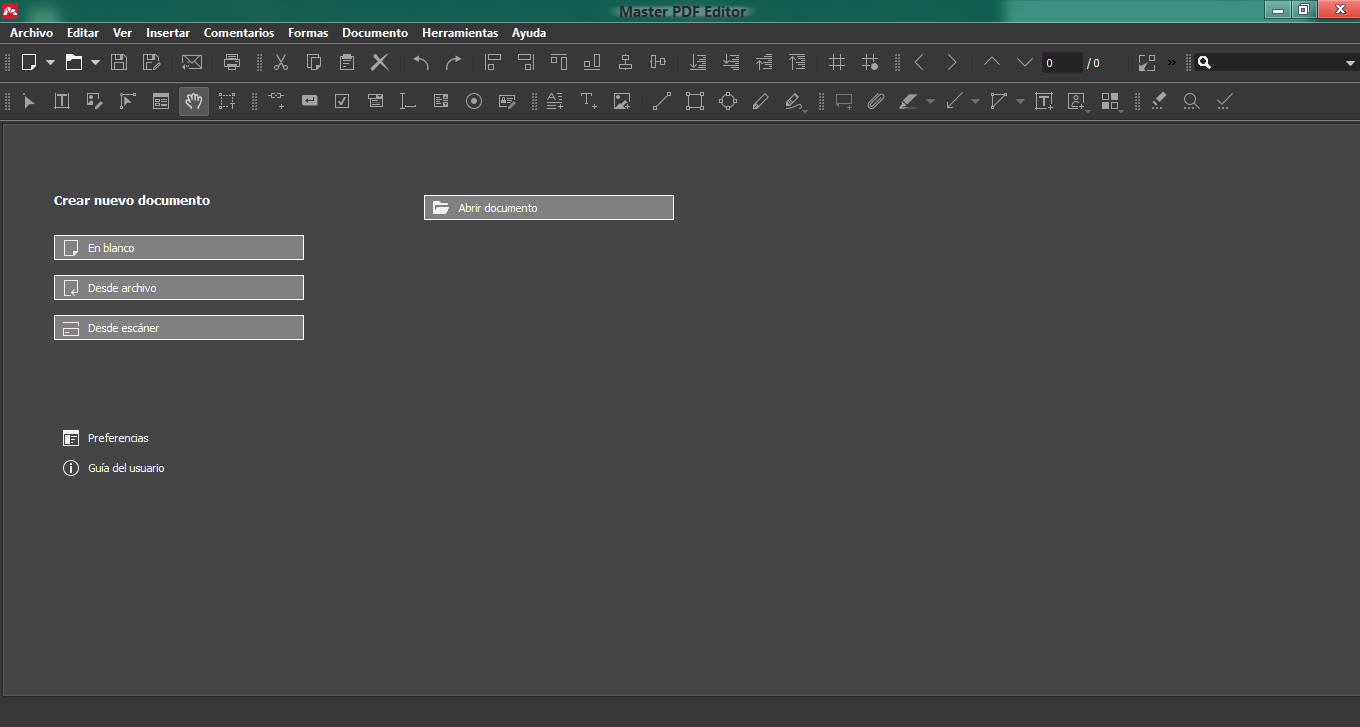This screenshot has width=1360, height=727.
Task: Select the hand pan tool
Action: click(194, 101)
